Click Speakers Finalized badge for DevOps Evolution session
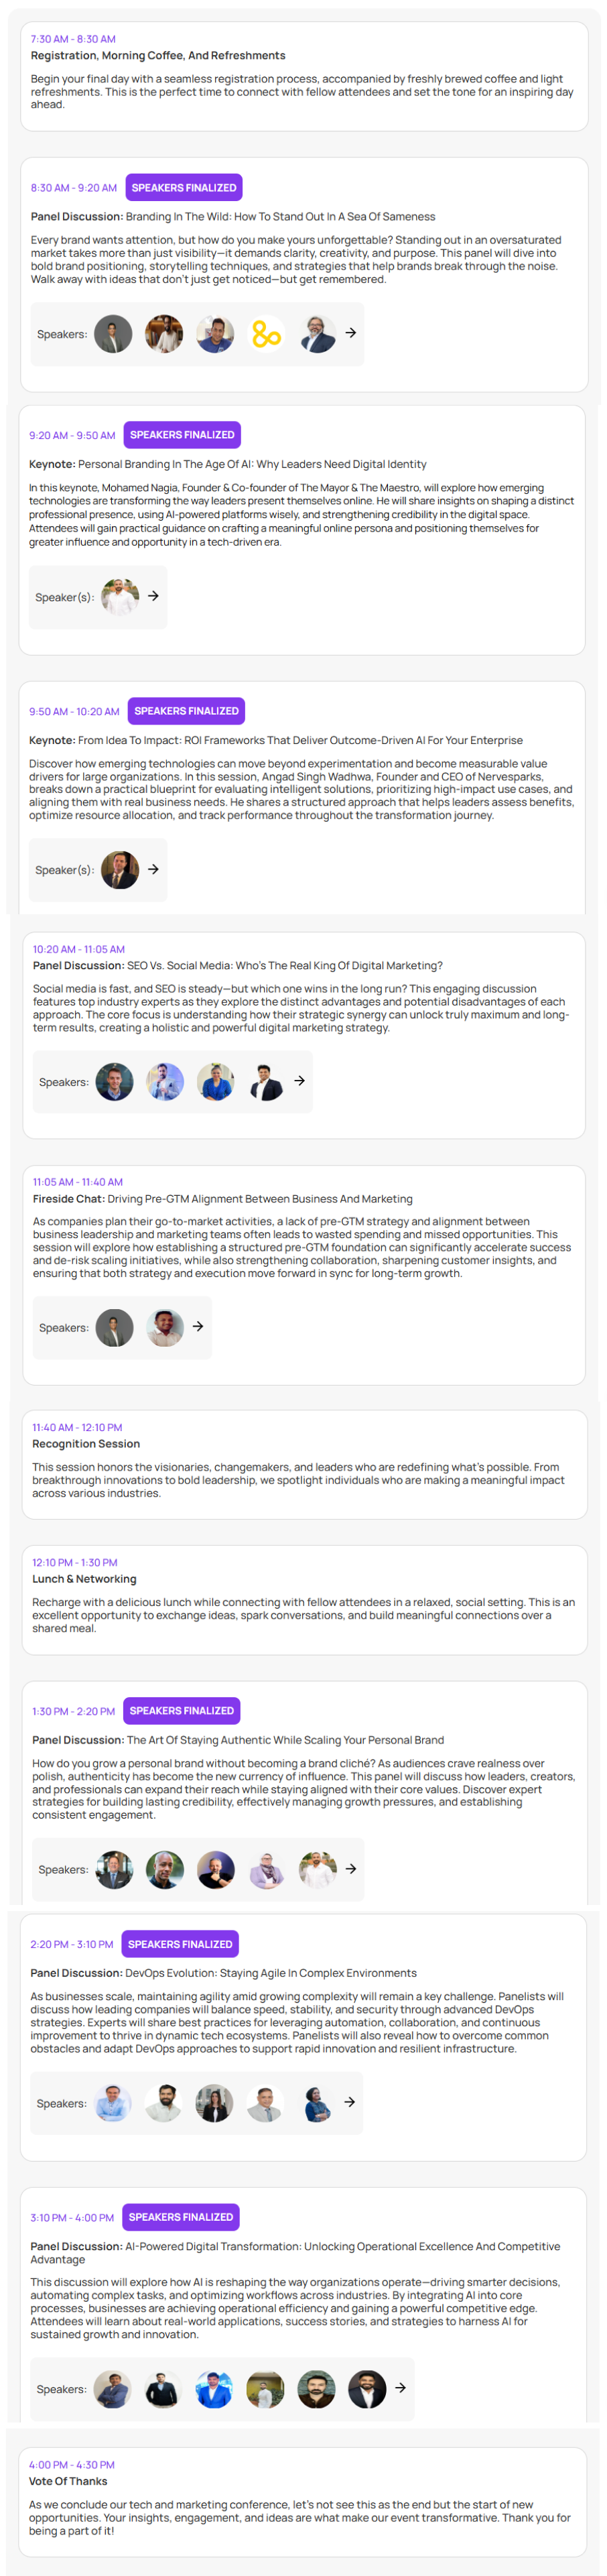This screenshot has height=2576, width=607. tap(180, 1944)
